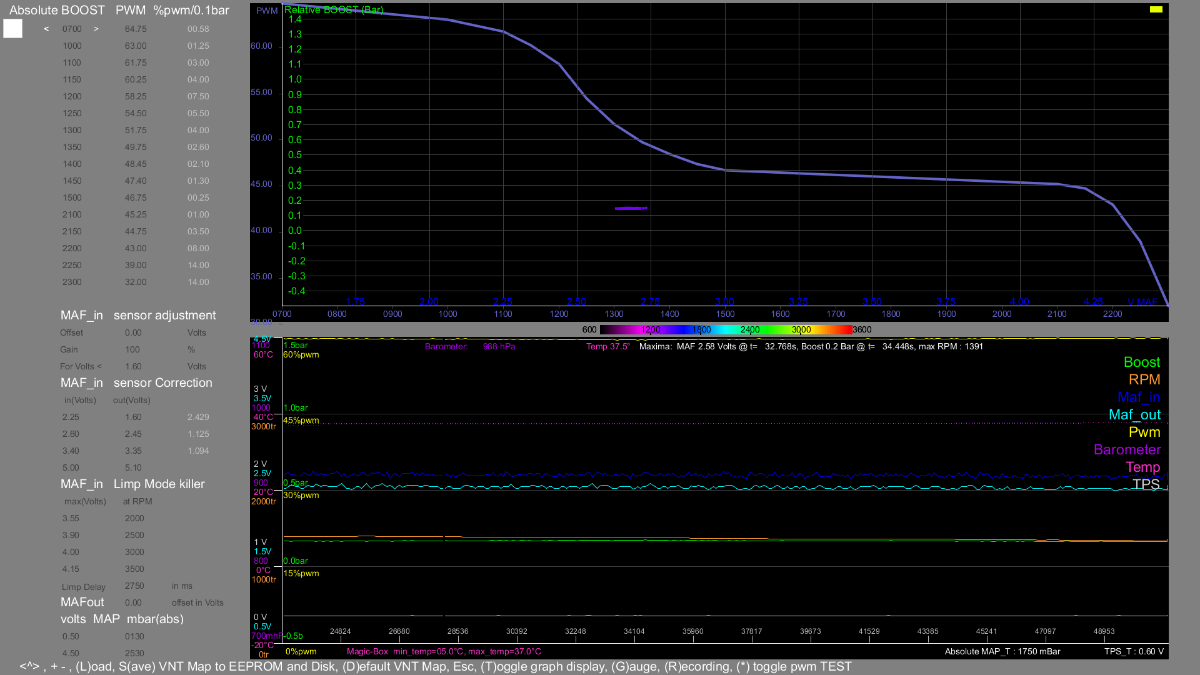Viewport: 1200px width, 675px height.
Task: Select PWM value 43.00
Action: click(136, 247)
